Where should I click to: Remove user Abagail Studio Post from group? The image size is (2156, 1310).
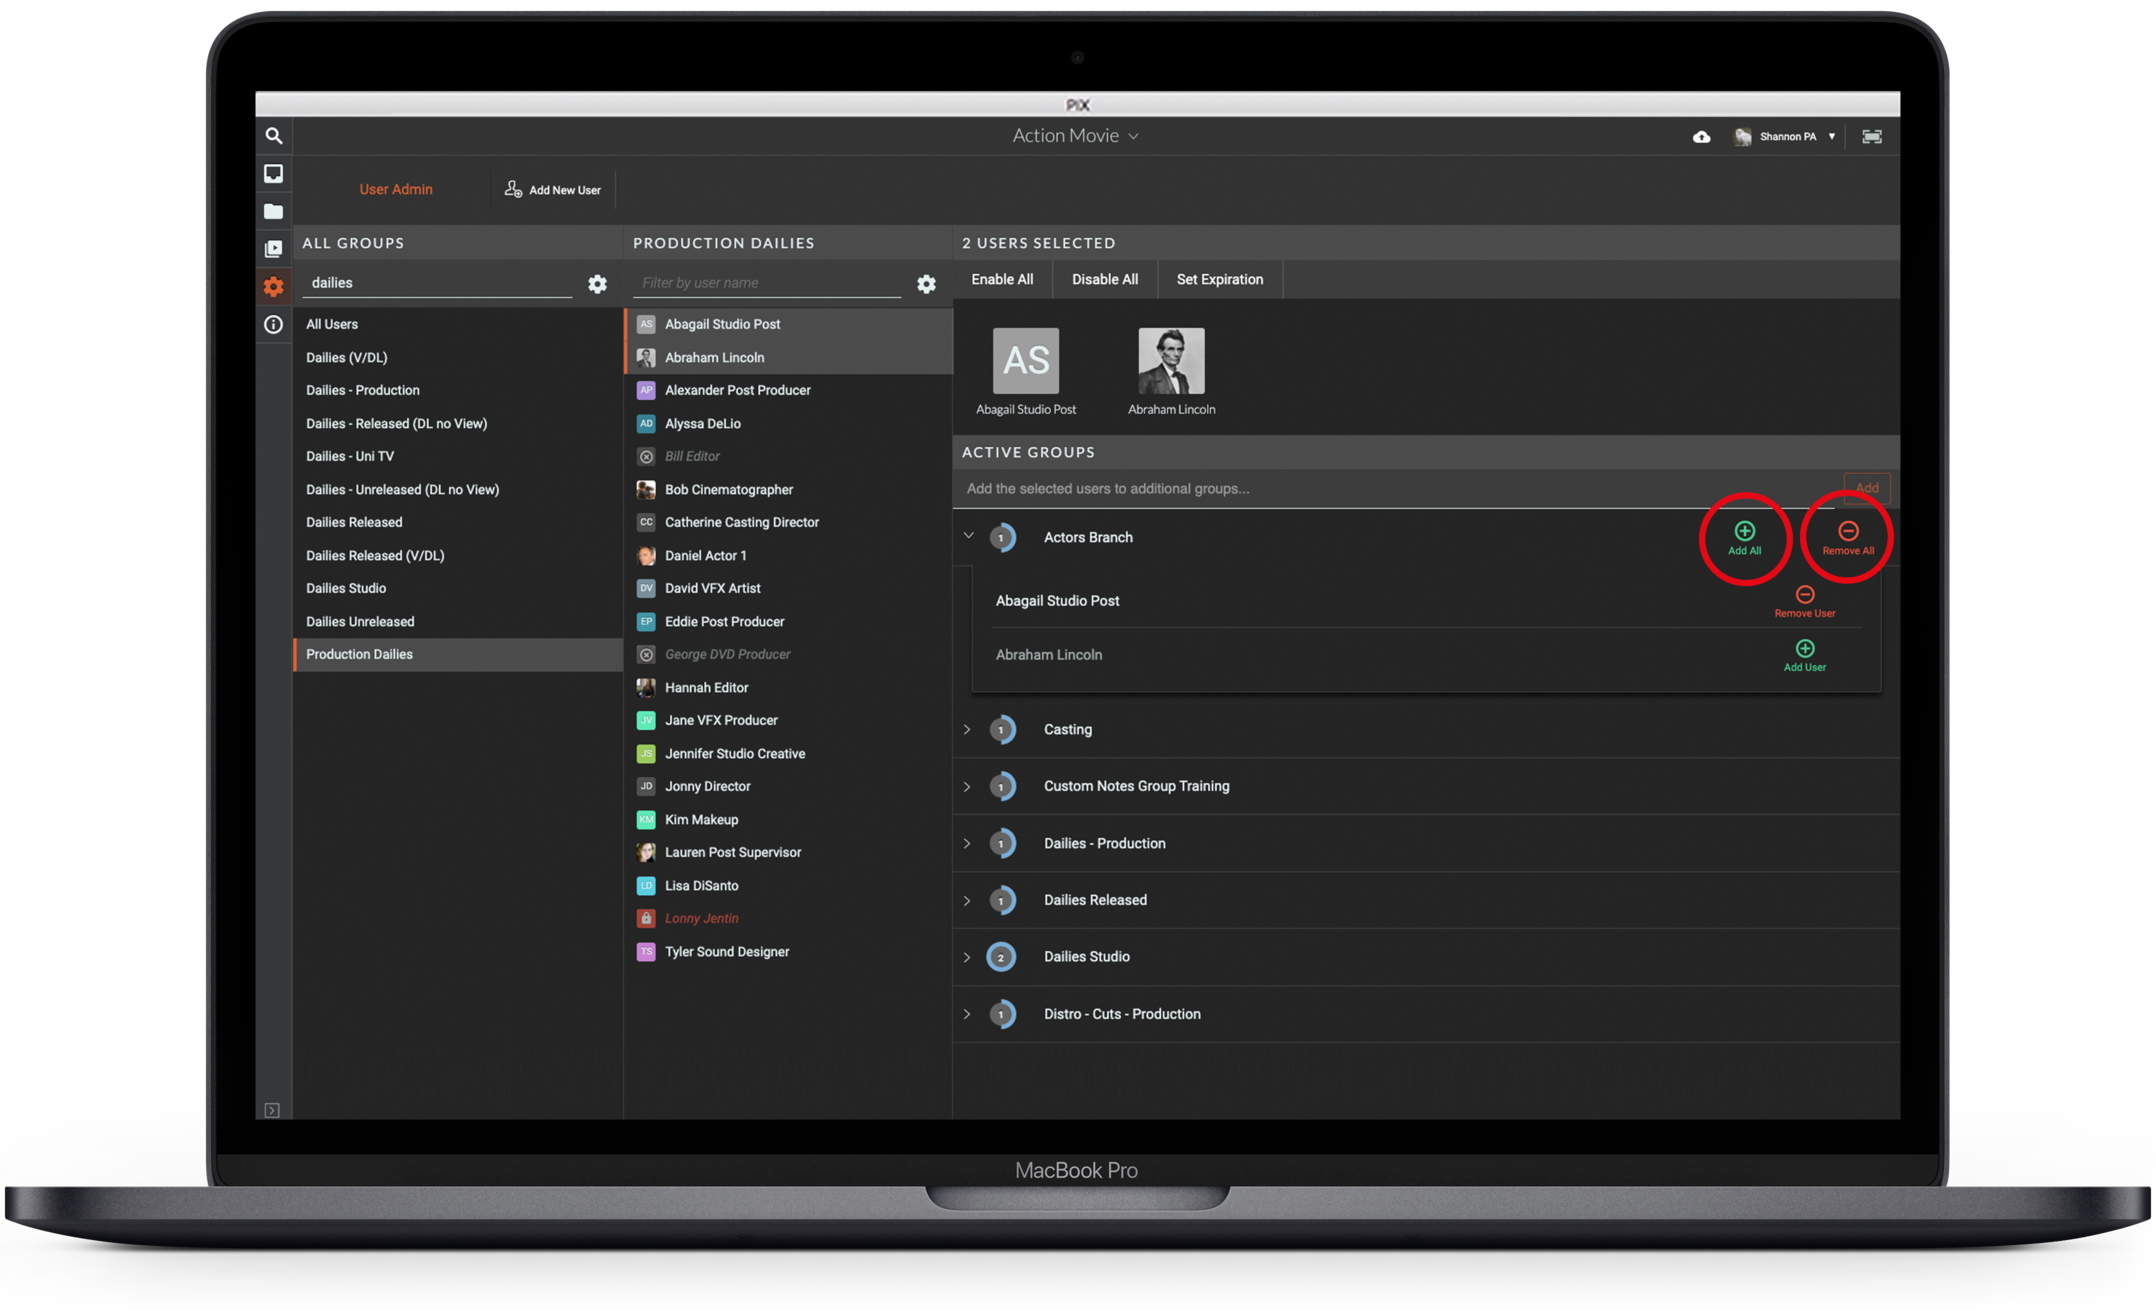click(1804, 601)
